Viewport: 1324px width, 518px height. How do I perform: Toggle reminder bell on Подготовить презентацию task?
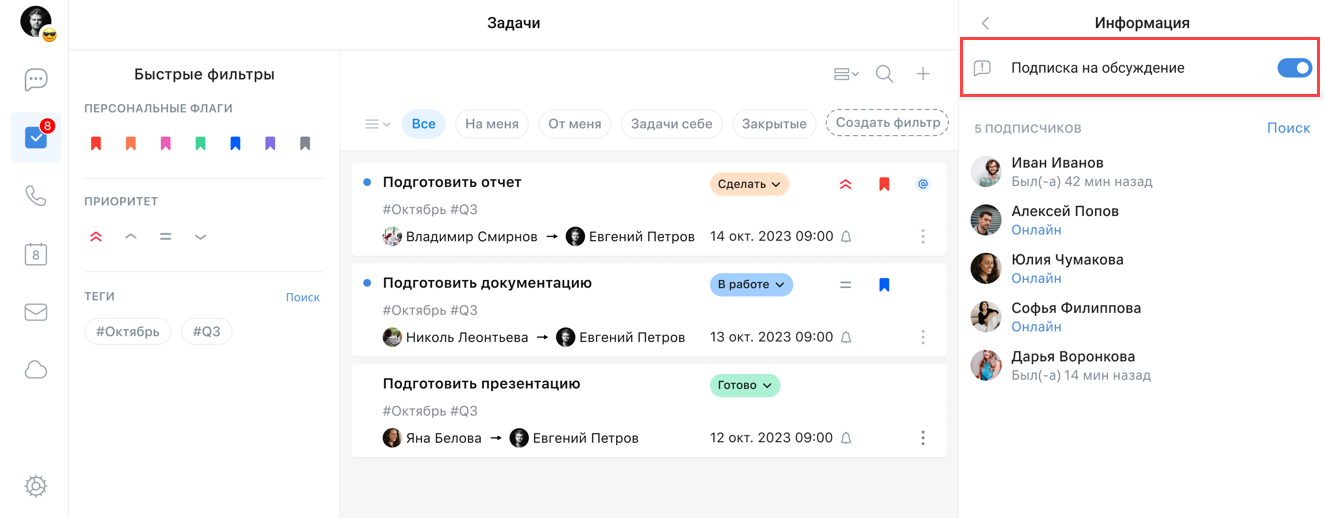(x=846, y=438)
